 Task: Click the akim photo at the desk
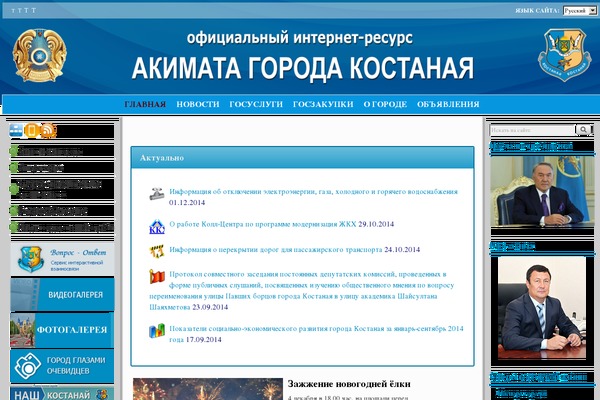click(542, 308)
